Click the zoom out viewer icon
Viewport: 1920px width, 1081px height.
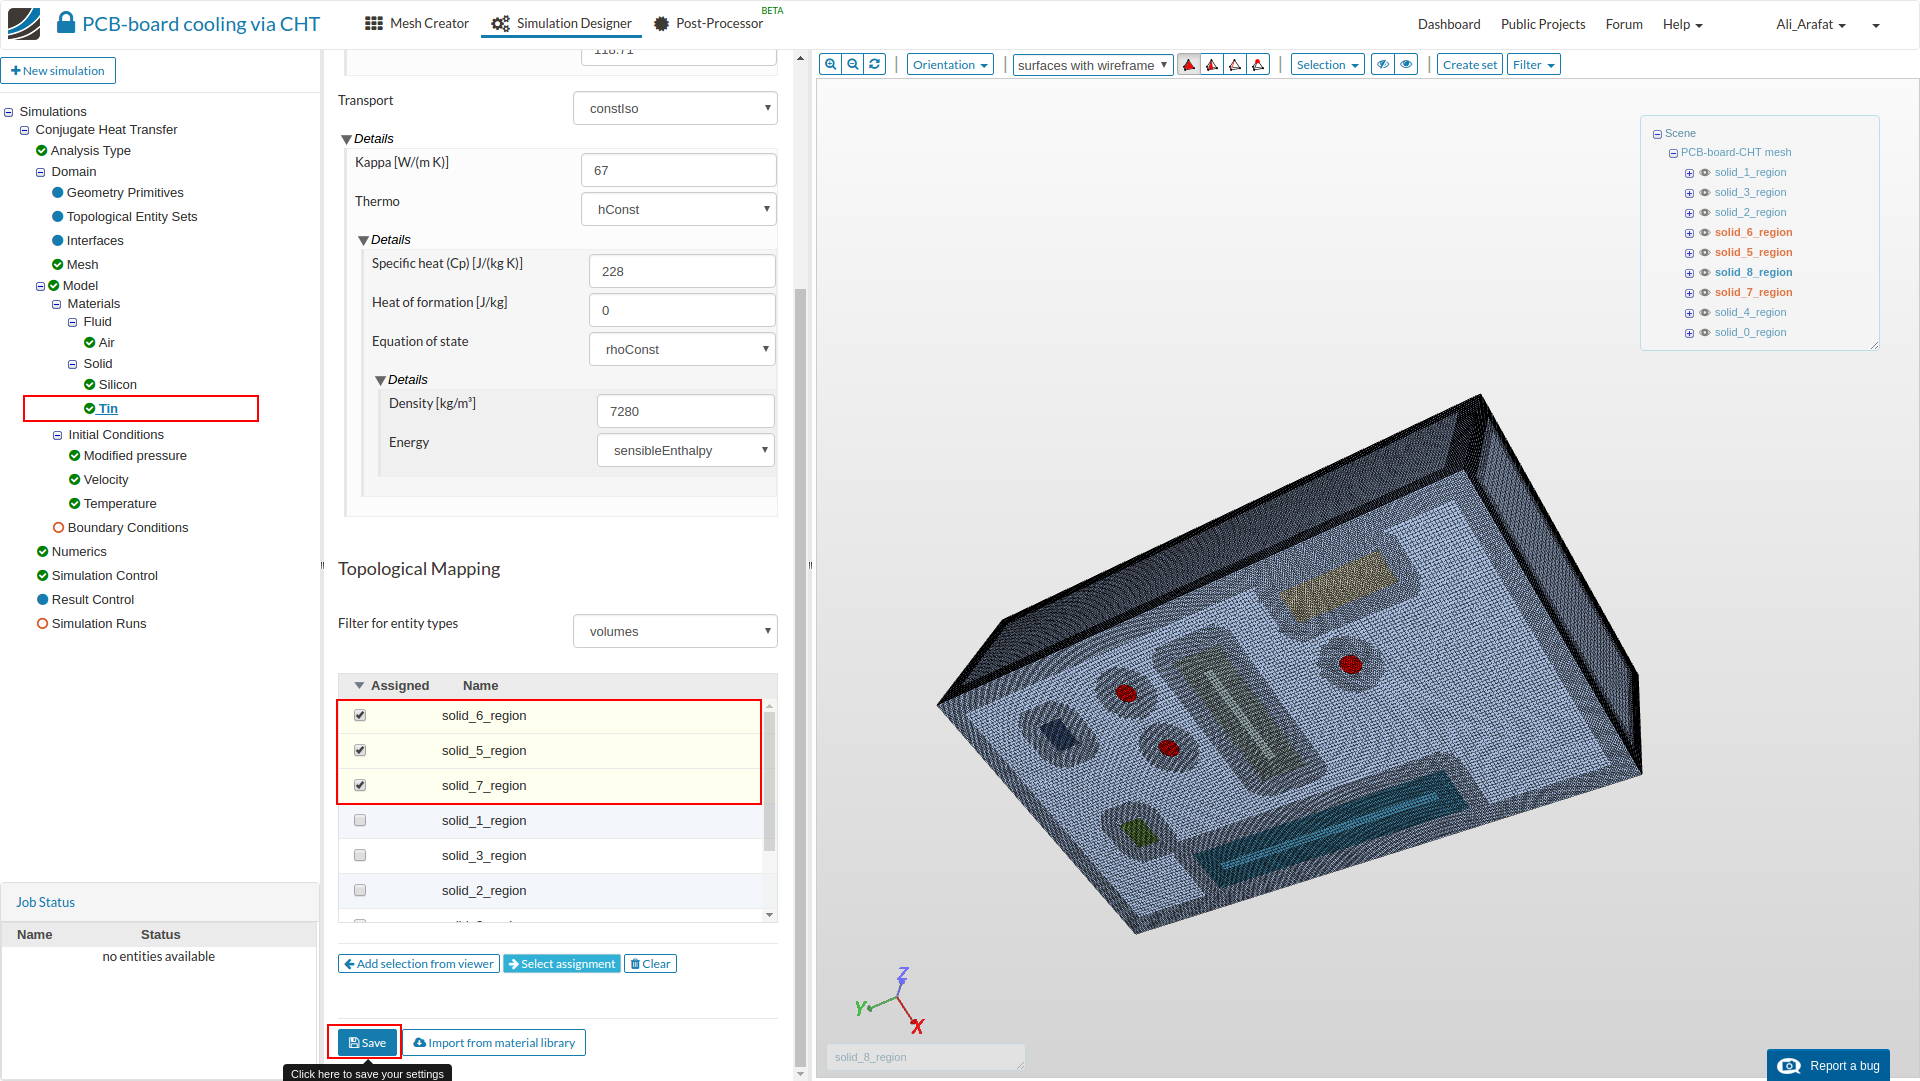[x=853, y=65]
